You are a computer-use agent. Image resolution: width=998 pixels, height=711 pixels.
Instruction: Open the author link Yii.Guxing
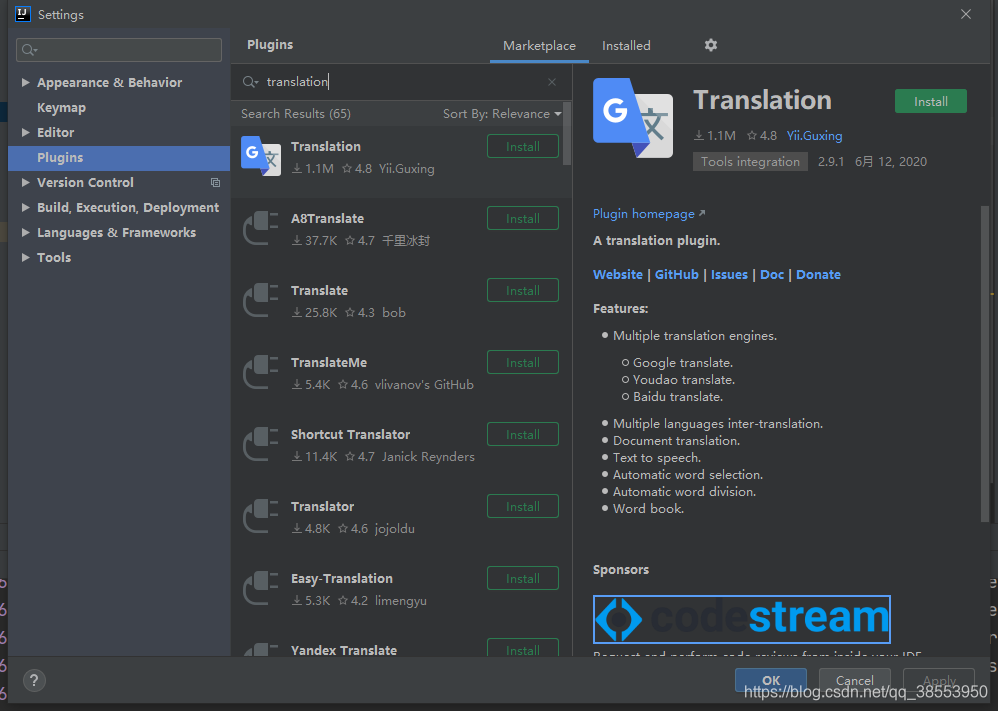pyautogui.click(x=814, y=136)
